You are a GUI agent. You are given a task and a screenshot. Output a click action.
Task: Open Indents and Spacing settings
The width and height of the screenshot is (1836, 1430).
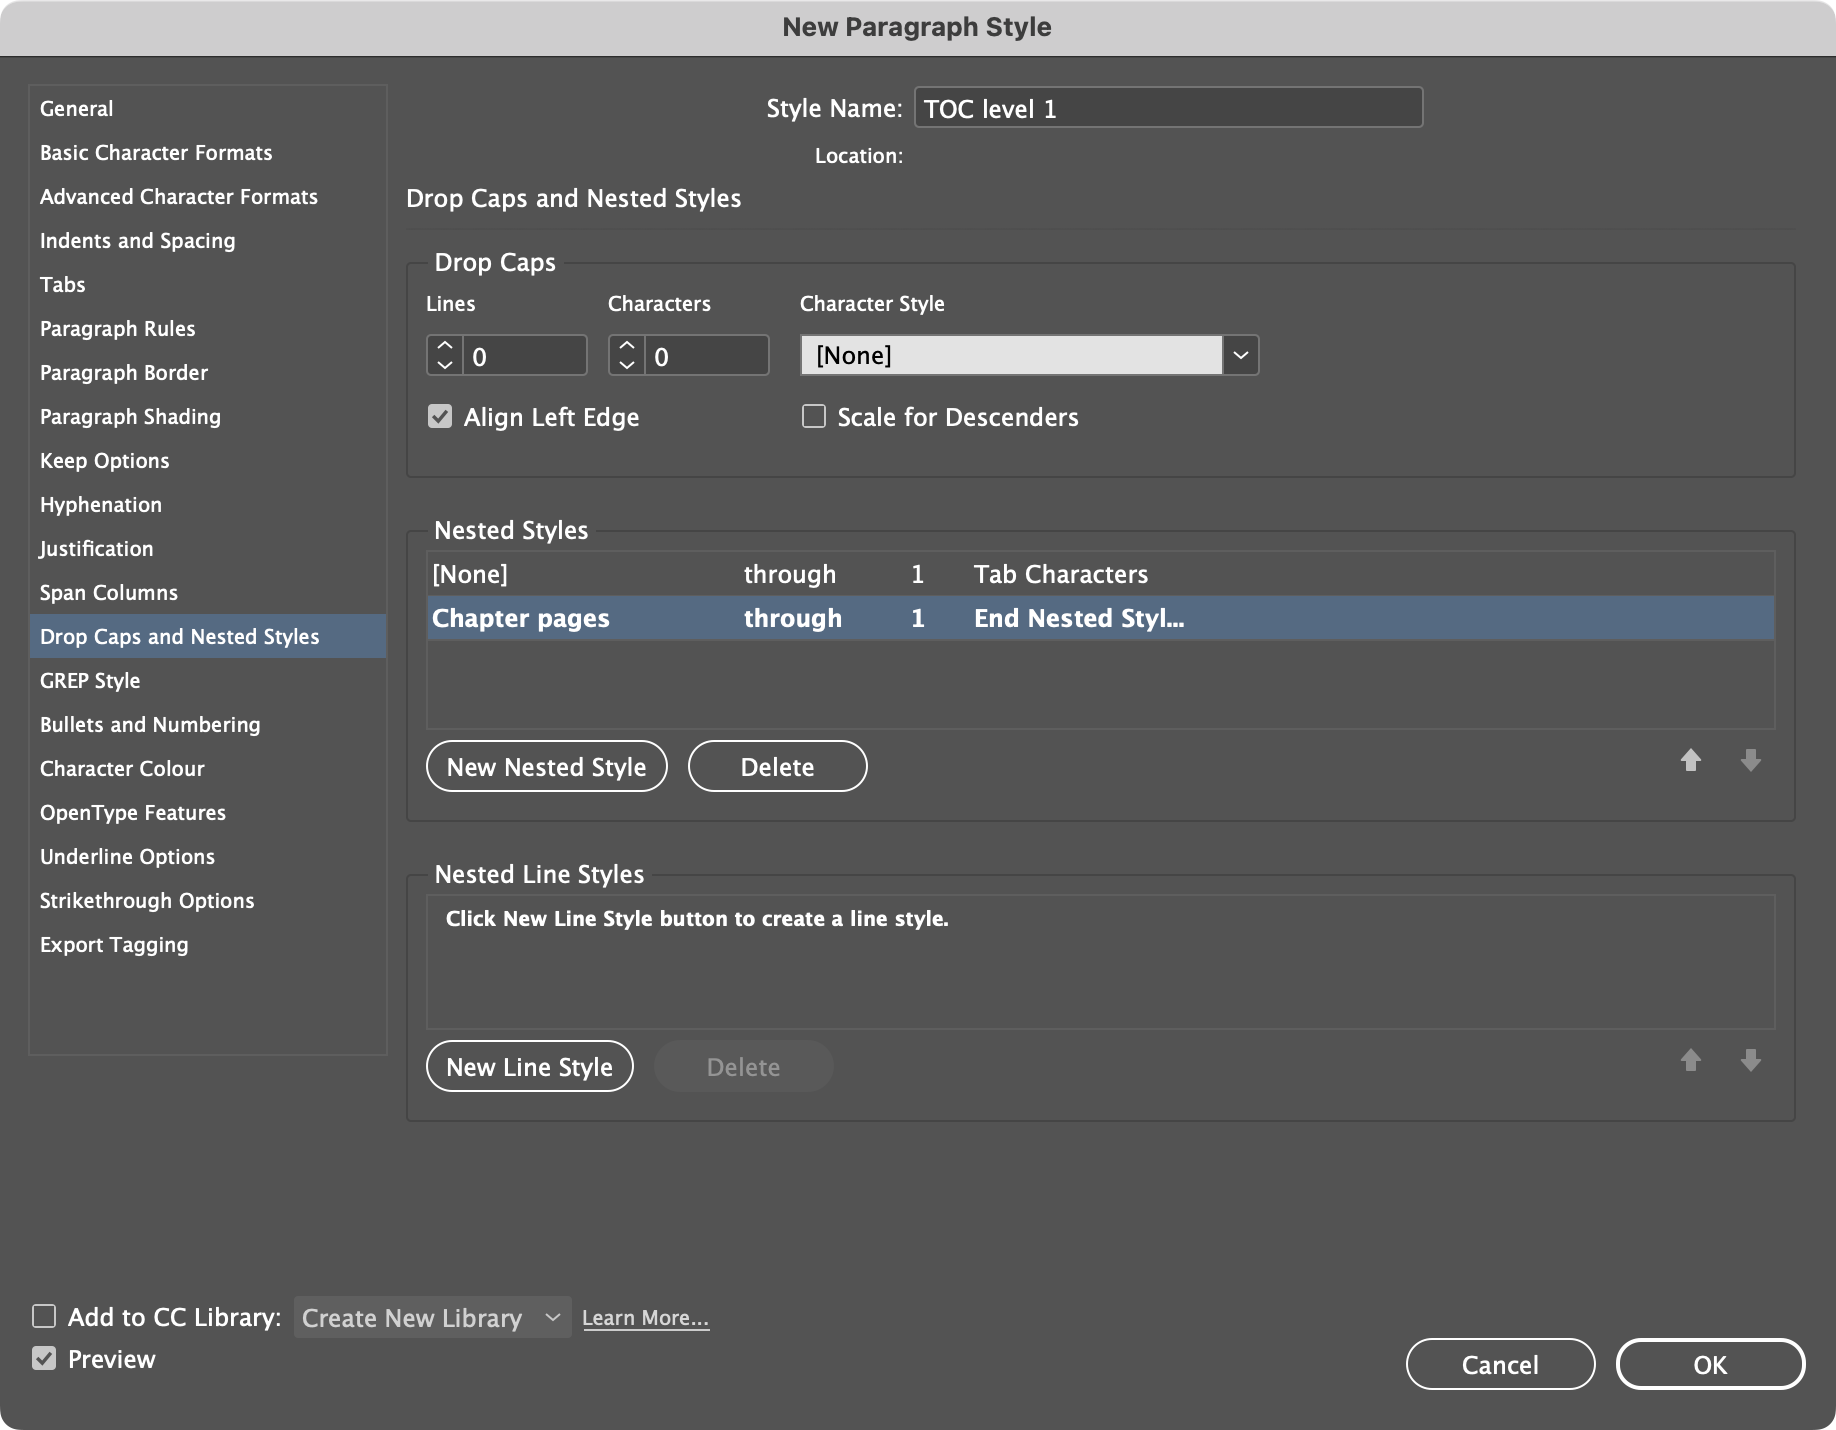pos(137,240)
